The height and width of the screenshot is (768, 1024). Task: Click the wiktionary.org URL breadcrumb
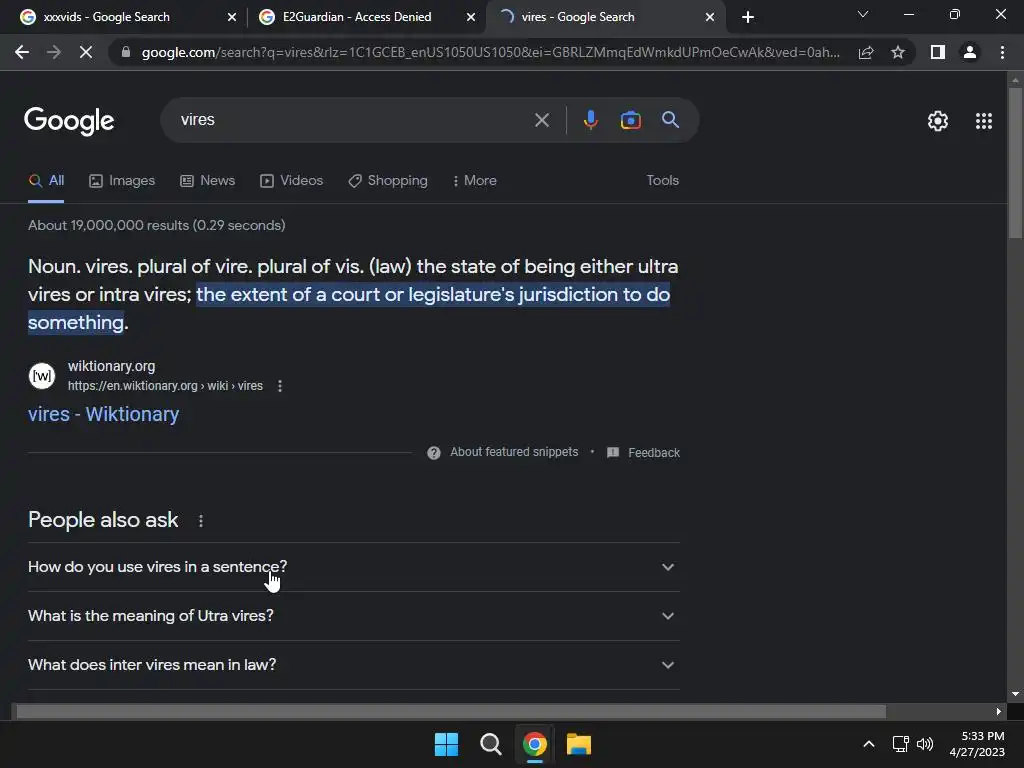(x=165, y=386)
